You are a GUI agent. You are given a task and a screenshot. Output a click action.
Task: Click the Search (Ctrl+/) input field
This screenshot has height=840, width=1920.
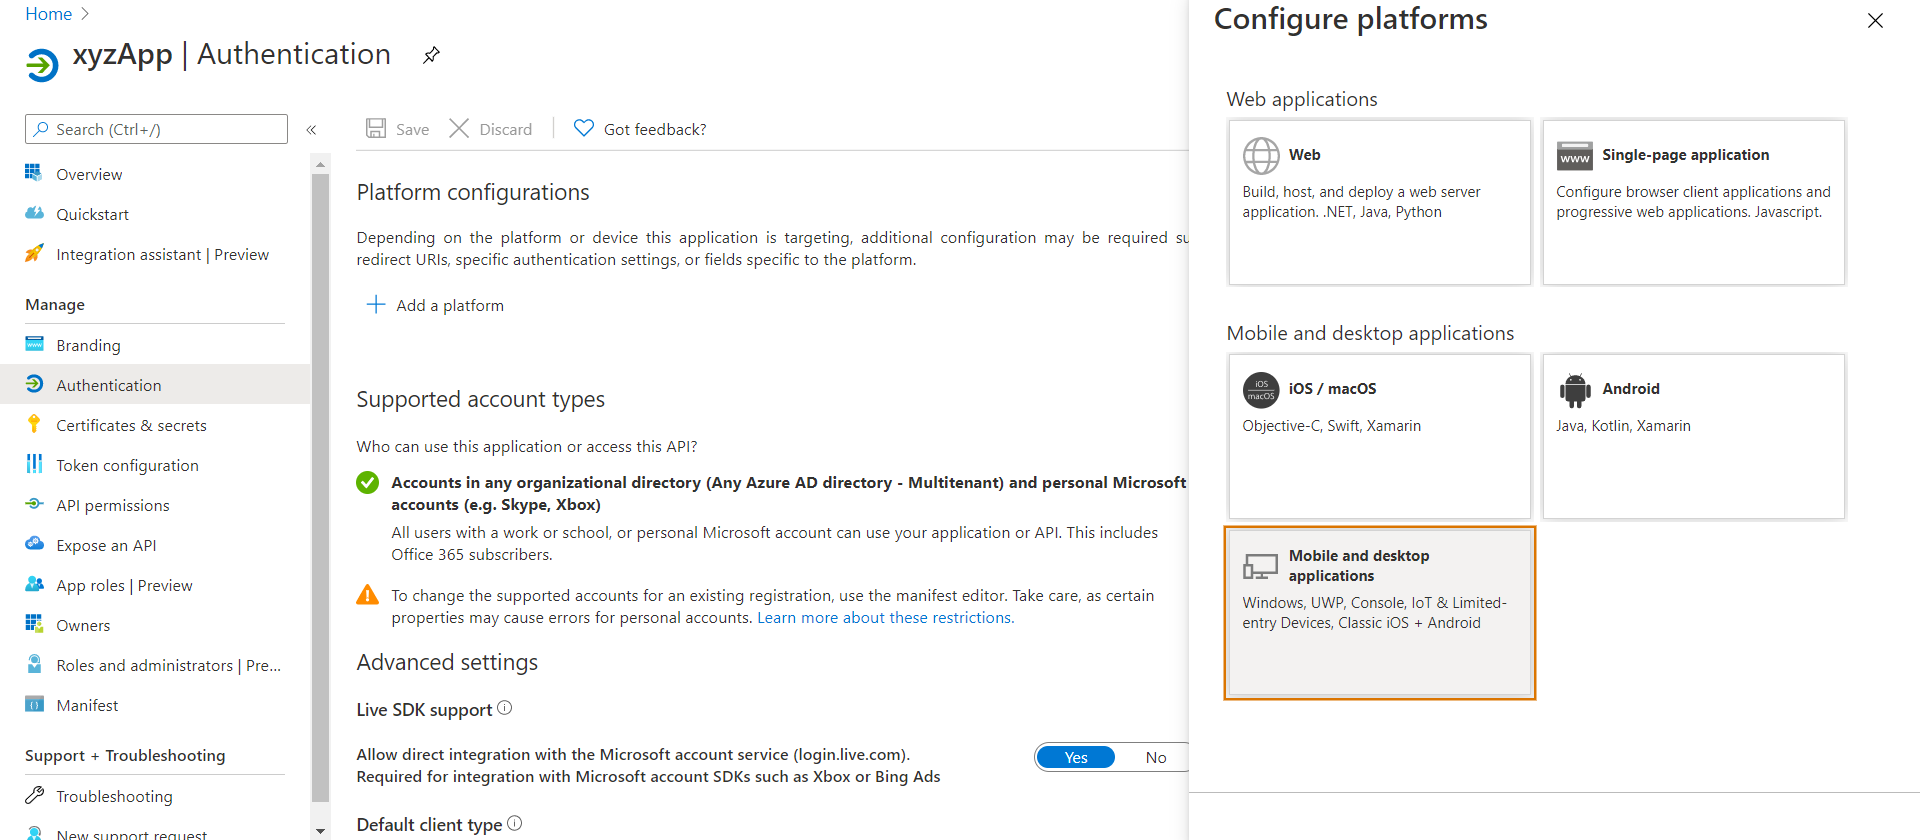pos(156,129)
